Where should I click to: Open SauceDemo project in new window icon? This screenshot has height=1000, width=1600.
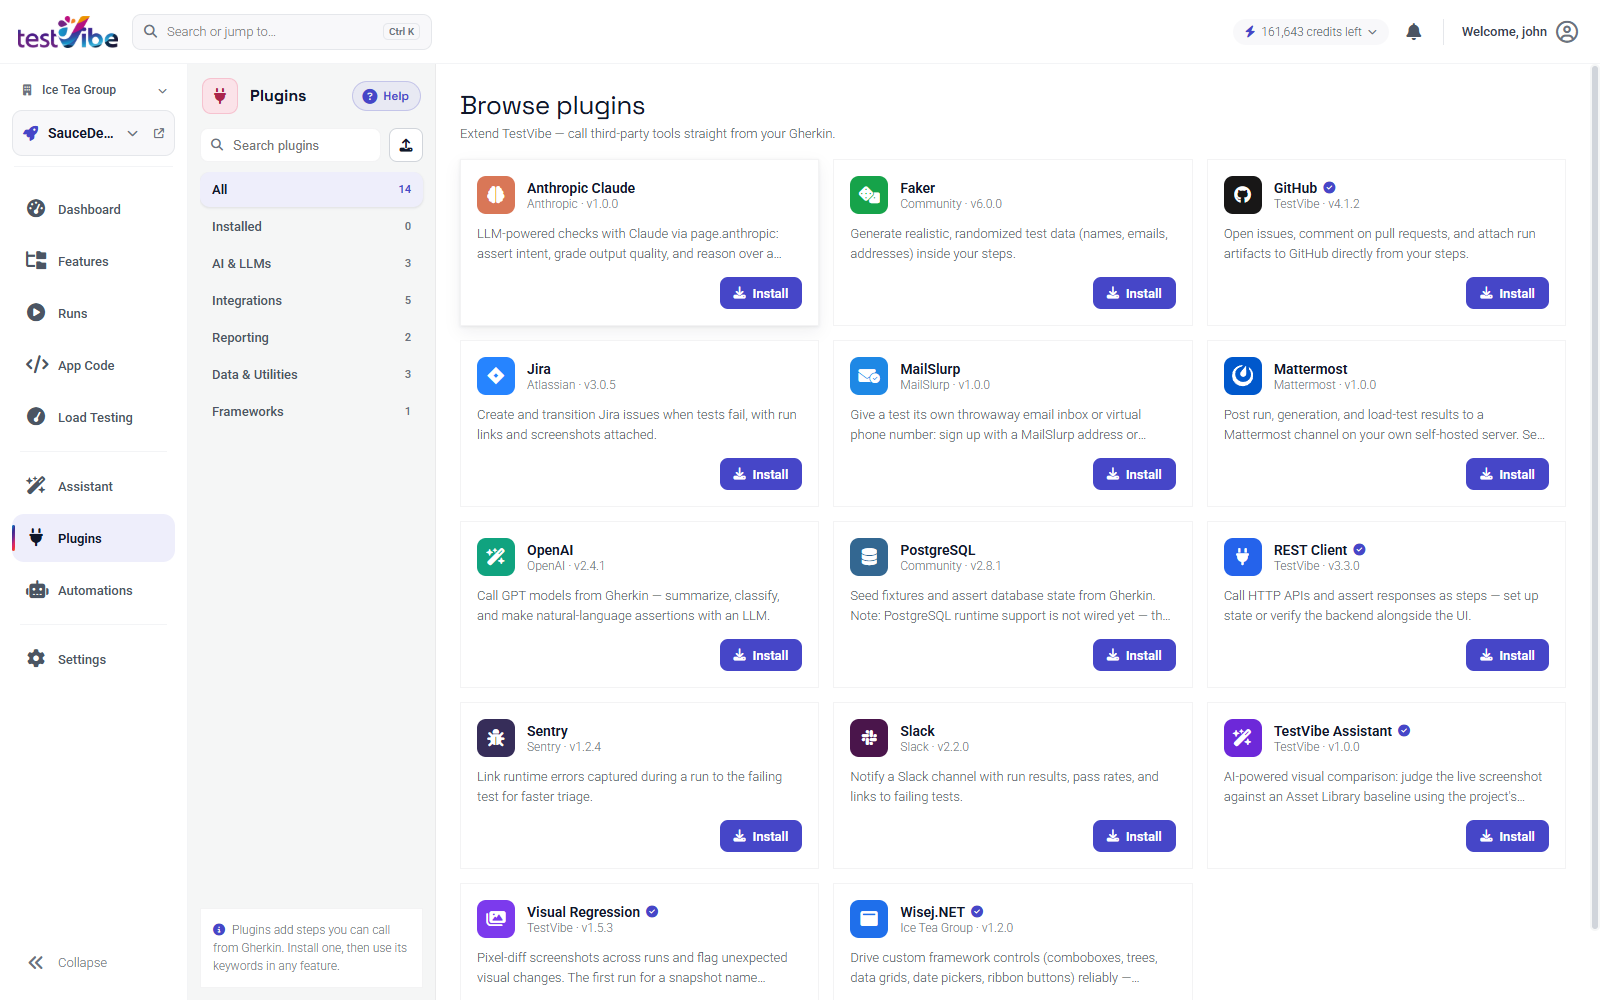tap(159, 133)
